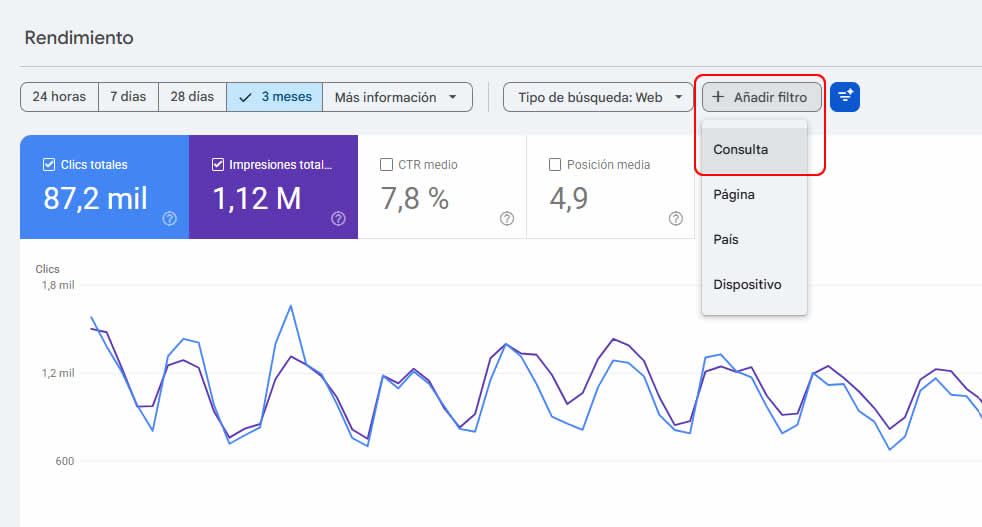Choose País from the filter menu
982x527 pixels.
click(754, 239)
